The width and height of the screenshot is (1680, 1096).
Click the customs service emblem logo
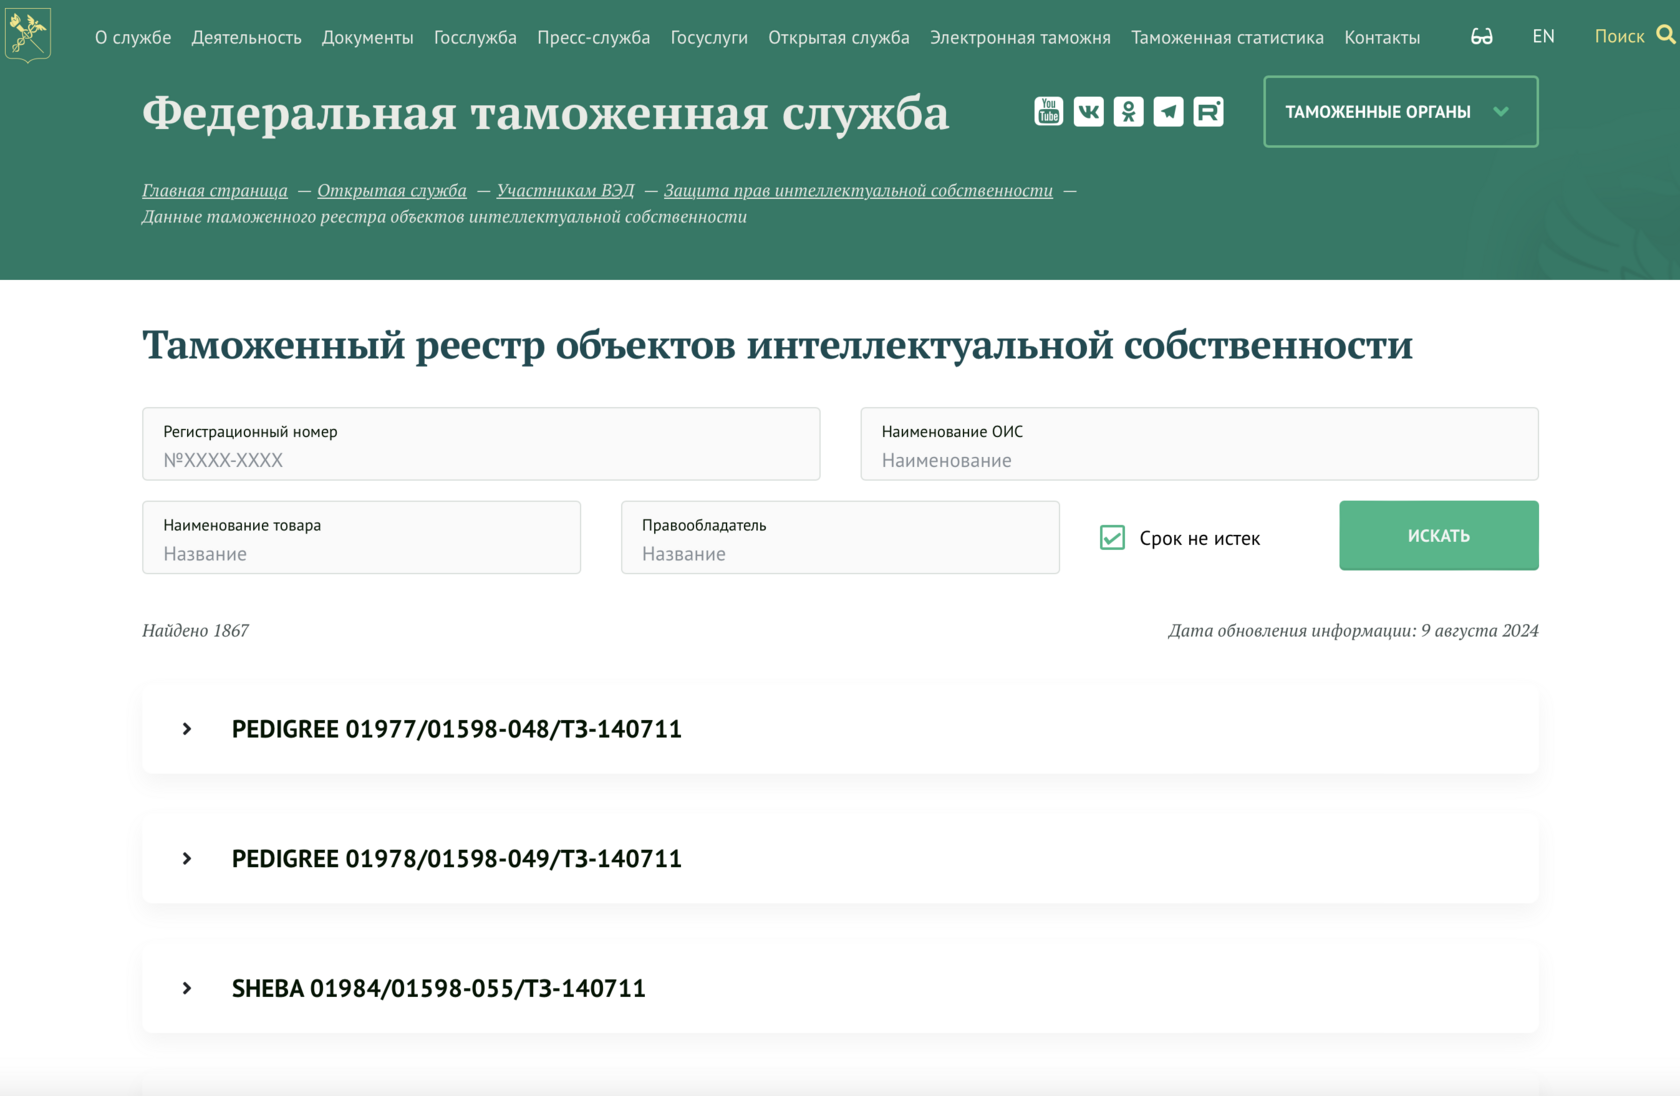click(27, 34)
